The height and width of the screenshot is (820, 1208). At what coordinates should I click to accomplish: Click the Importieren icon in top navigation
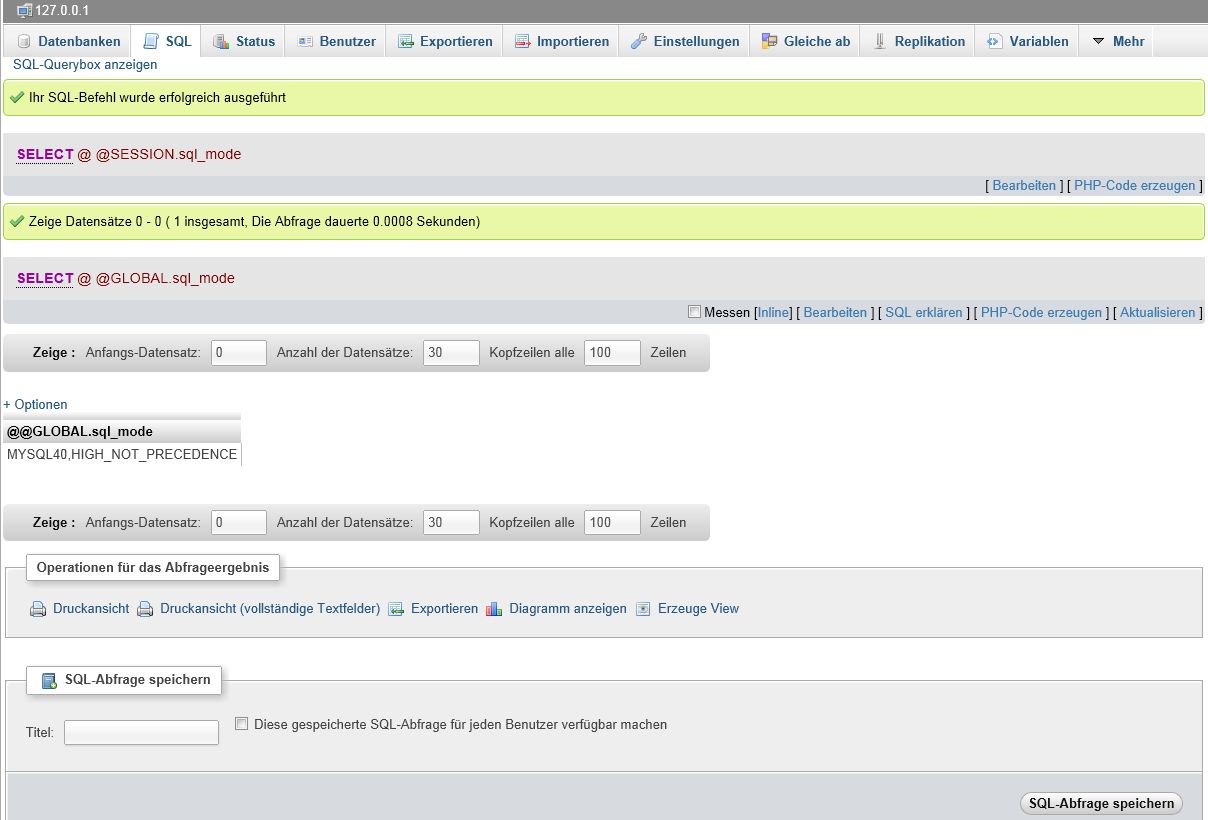522,42
